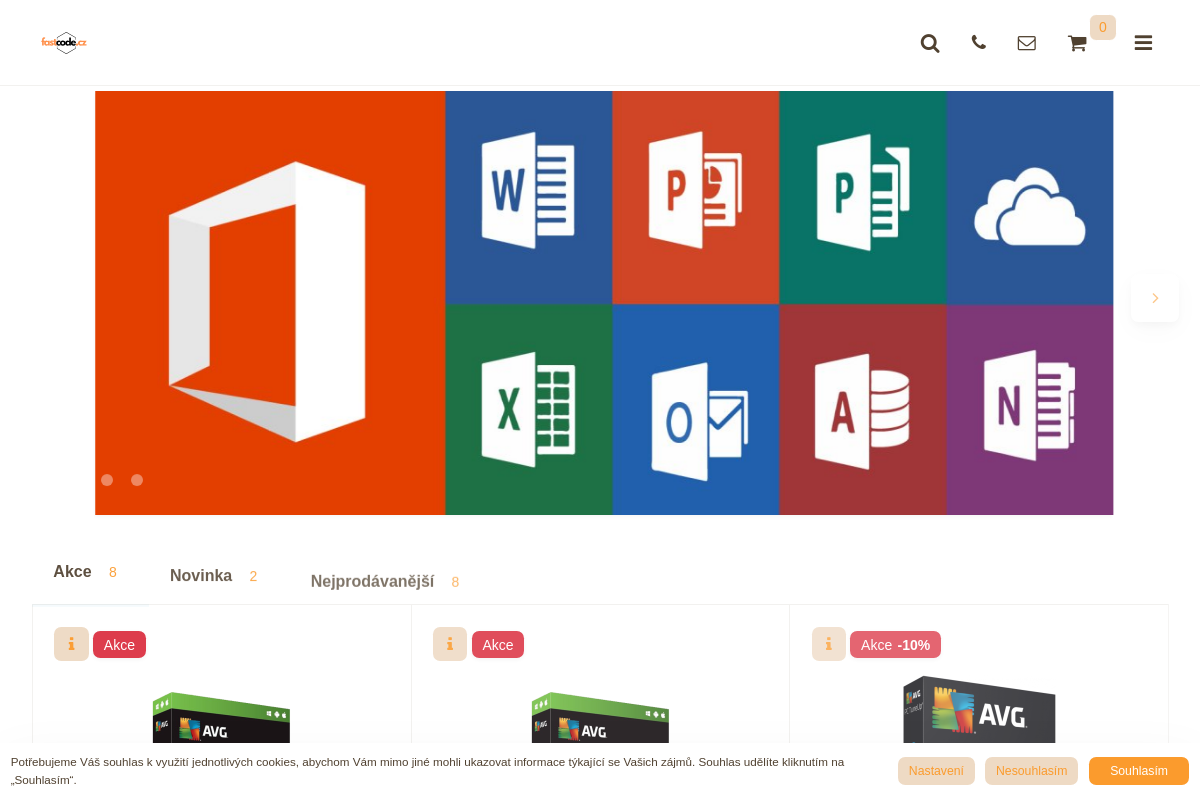This screenshot has width=1200, height=800.
Task: Select the second carousel dot indicator
Action: (x=137, y=480)
